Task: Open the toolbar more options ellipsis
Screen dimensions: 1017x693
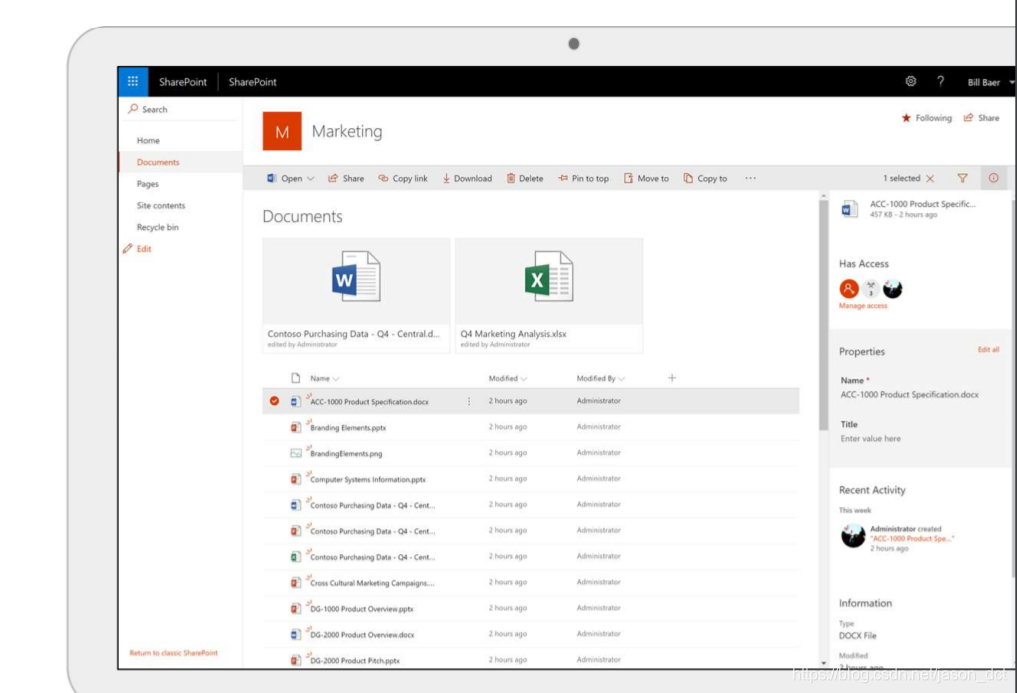Action: pos(750,178)
